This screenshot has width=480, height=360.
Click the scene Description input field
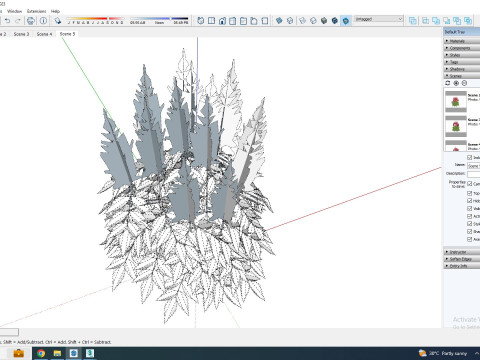(x=473, y=174)
